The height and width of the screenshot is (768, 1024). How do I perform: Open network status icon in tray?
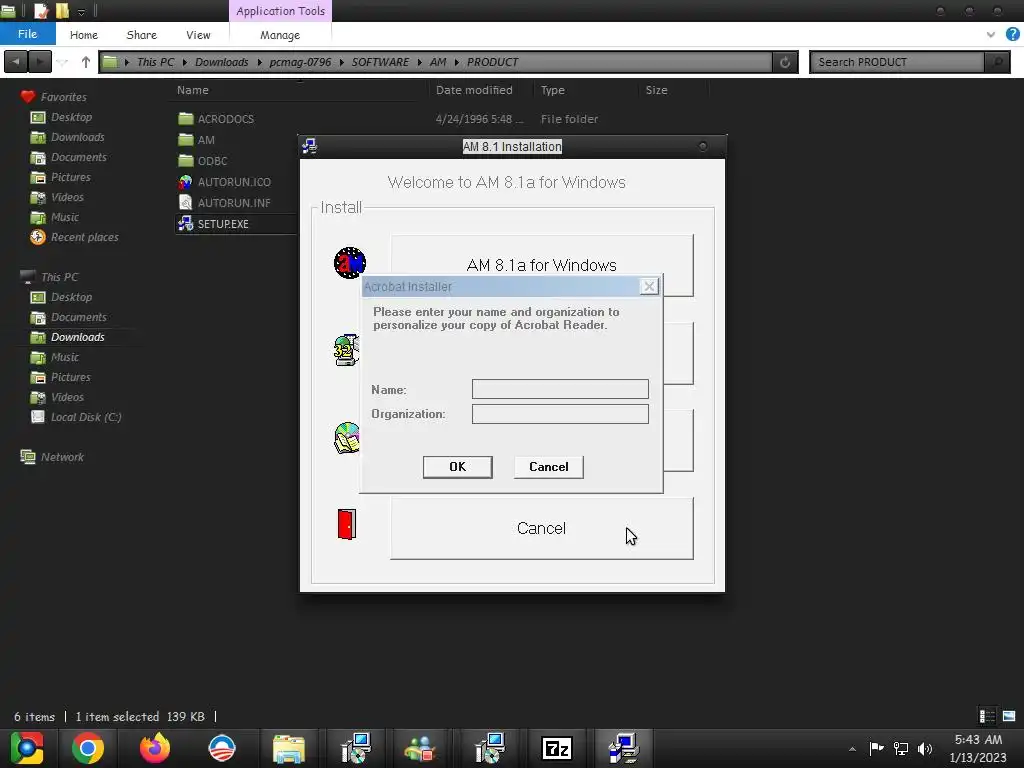click(901, 749)
